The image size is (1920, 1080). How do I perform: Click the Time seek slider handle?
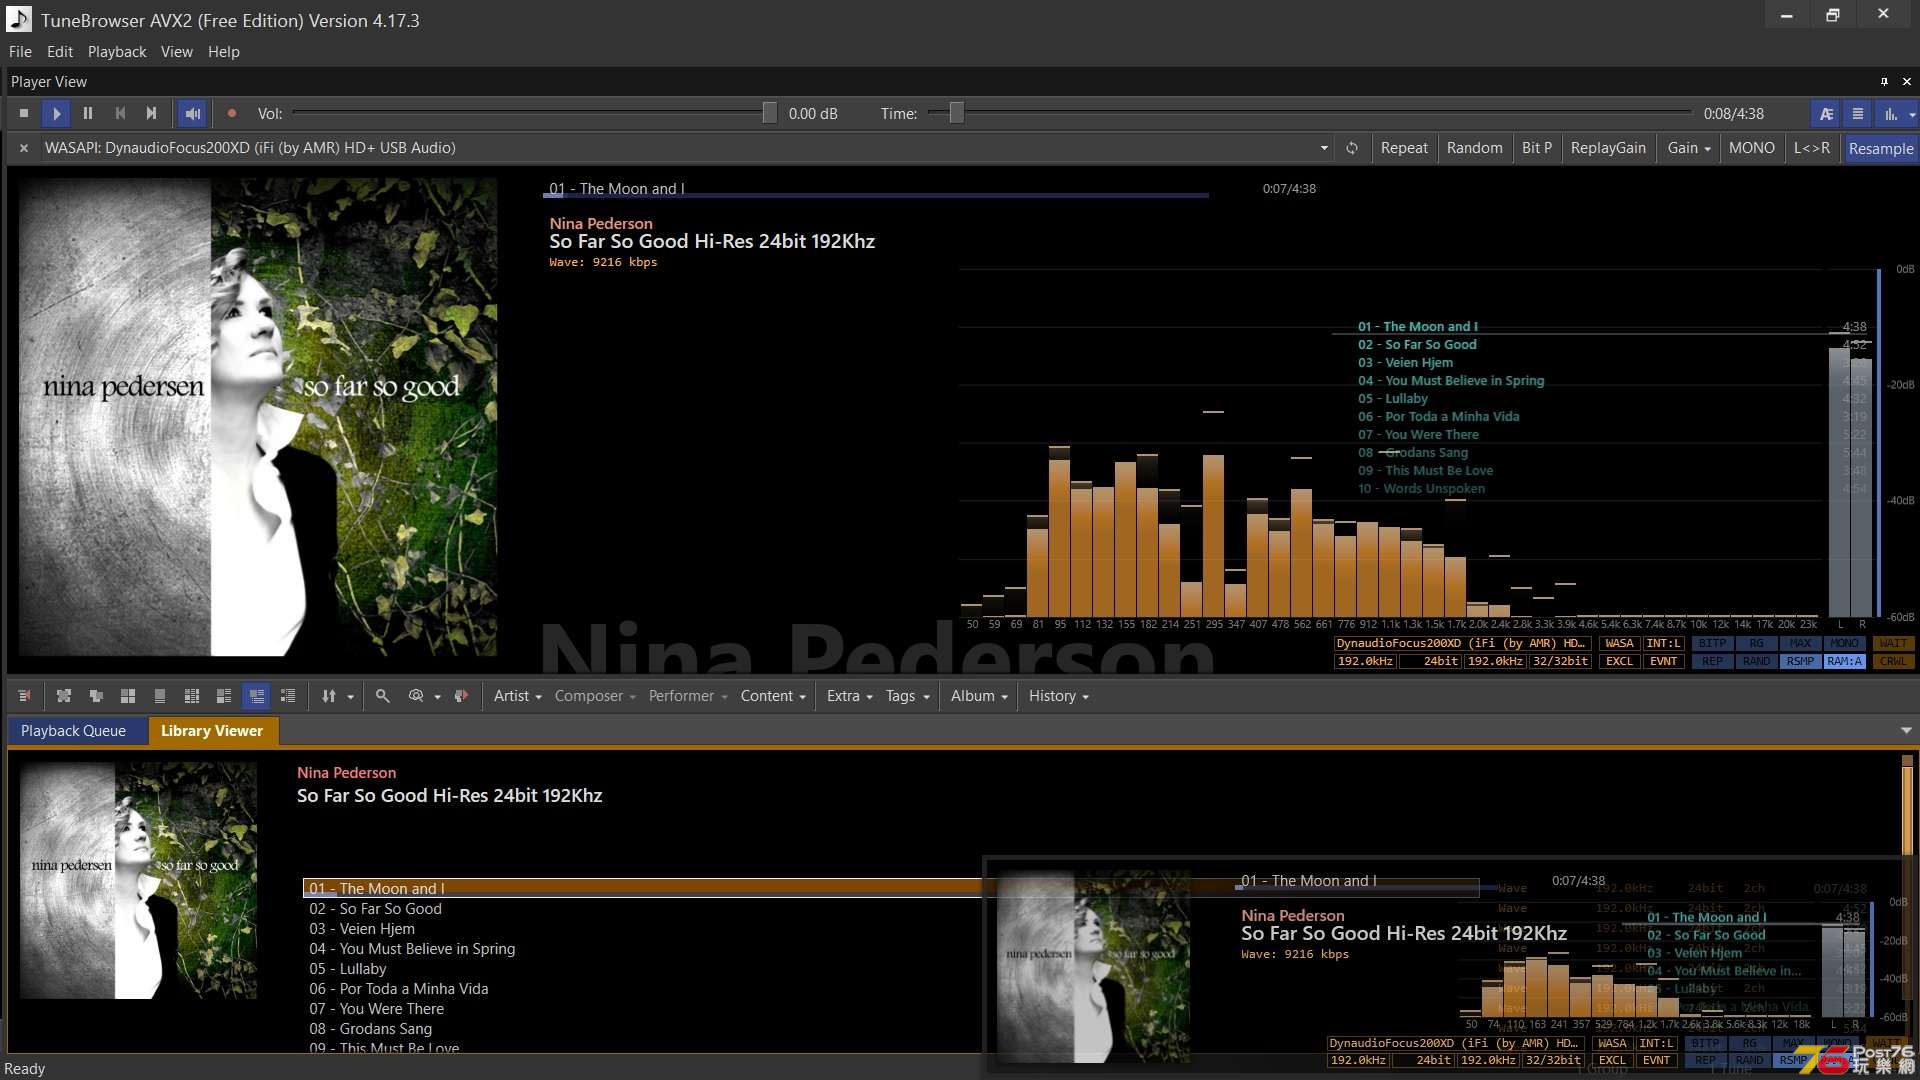pyautogui.click(x=956, y=113)
